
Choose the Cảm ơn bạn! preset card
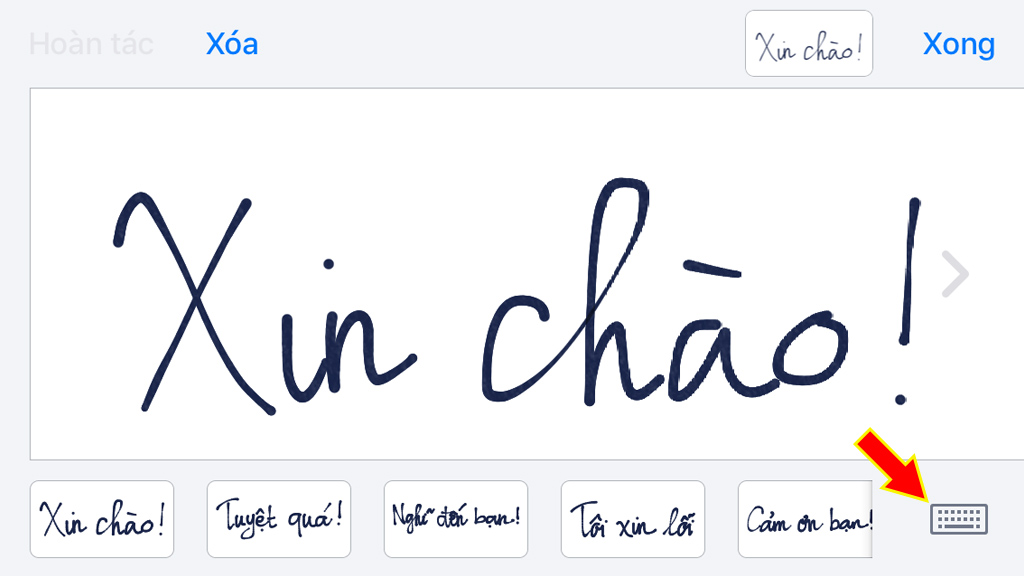tap(805, 519)
